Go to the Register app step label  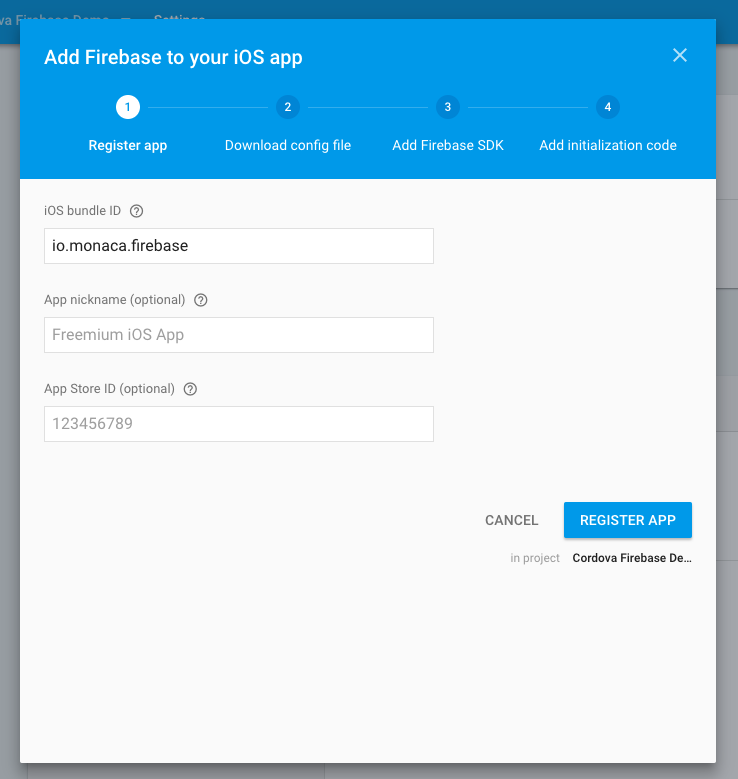(x=128, y=145)
